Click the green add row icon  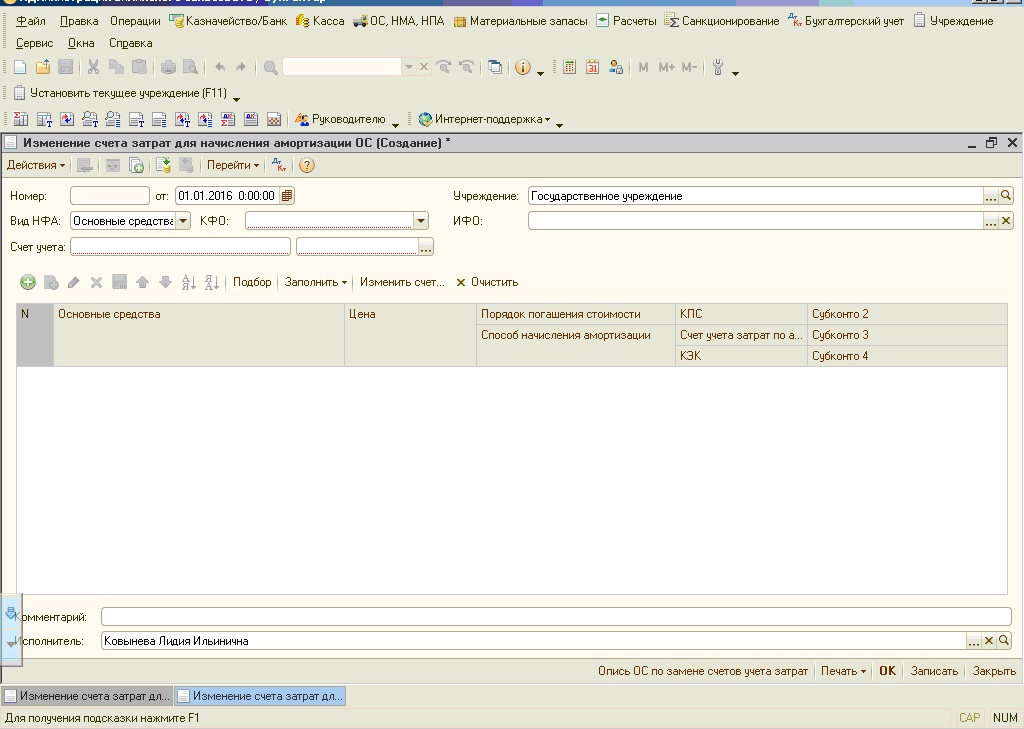coord(27,282)
